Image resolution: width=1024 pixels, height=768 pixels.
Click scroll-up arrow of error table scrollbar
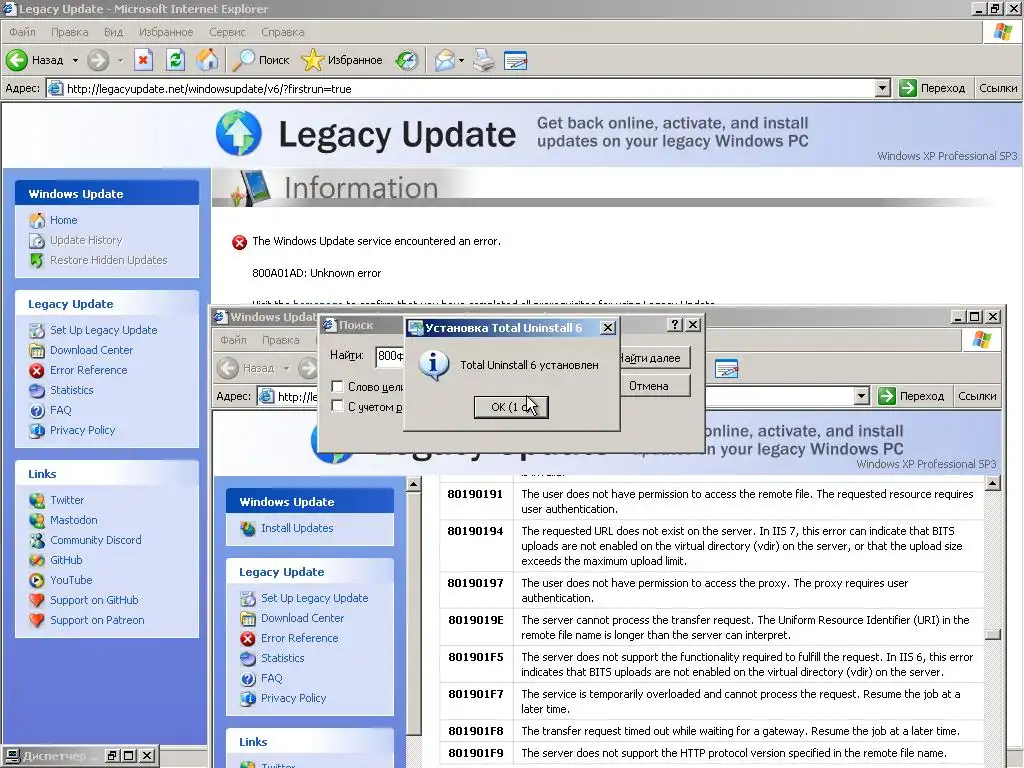coord(993,484)
